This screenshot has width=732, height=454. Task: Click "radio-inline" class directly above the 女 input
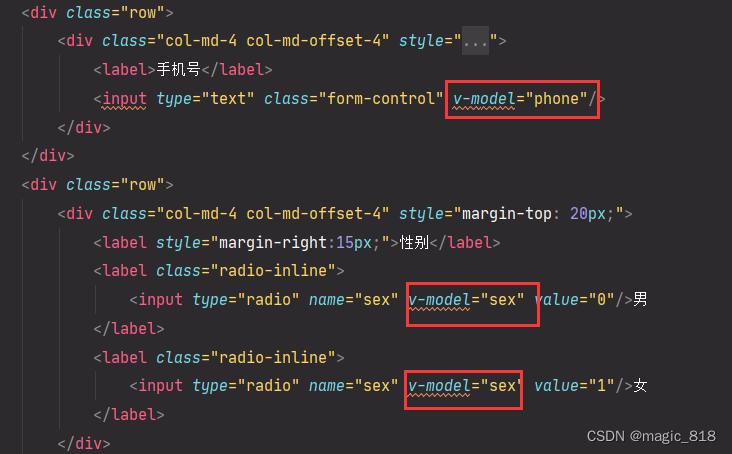[273, 358]
